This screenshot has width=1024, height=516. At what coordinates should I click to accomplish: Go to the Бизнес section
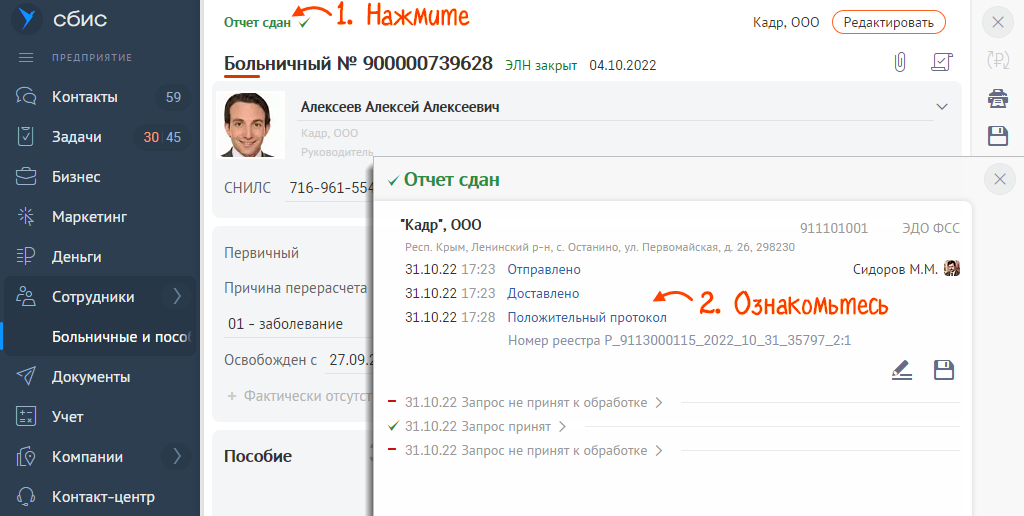coord(76,177)
